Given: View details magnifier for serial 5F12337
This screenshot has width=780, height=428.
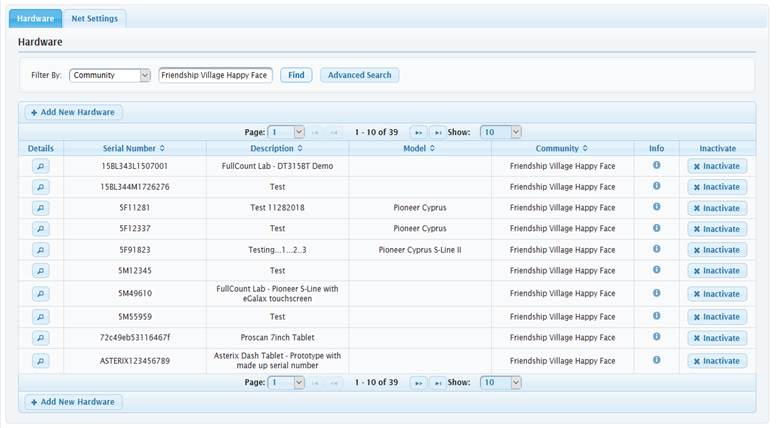Looking at the screenshot, I should pyautogui.click(x=41, y=229).
